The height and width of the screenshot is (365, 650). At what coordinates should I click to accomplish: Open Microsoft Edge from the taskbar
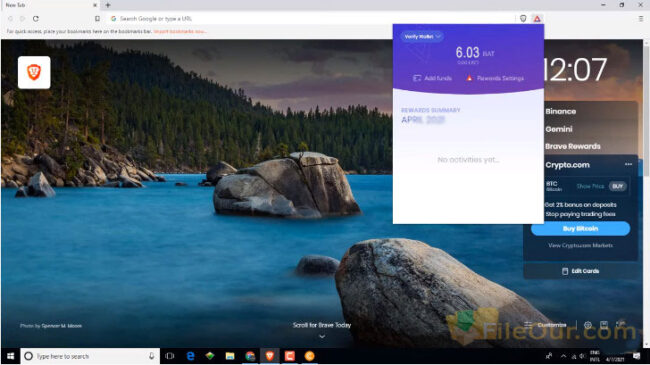(191, 356)
